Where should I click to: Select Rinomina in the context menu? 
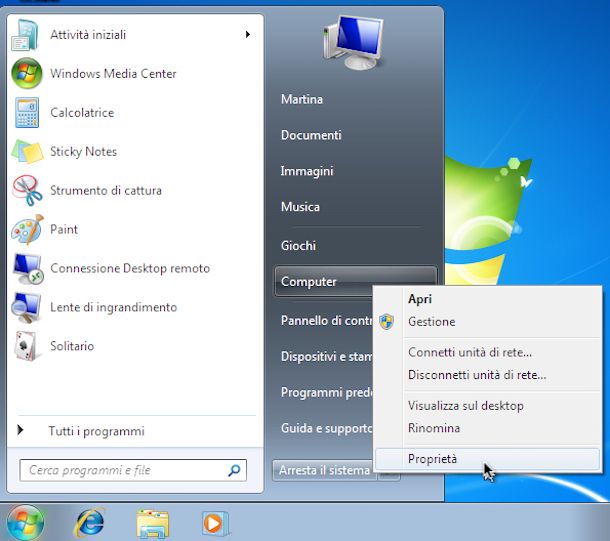[x=488, y=428]
